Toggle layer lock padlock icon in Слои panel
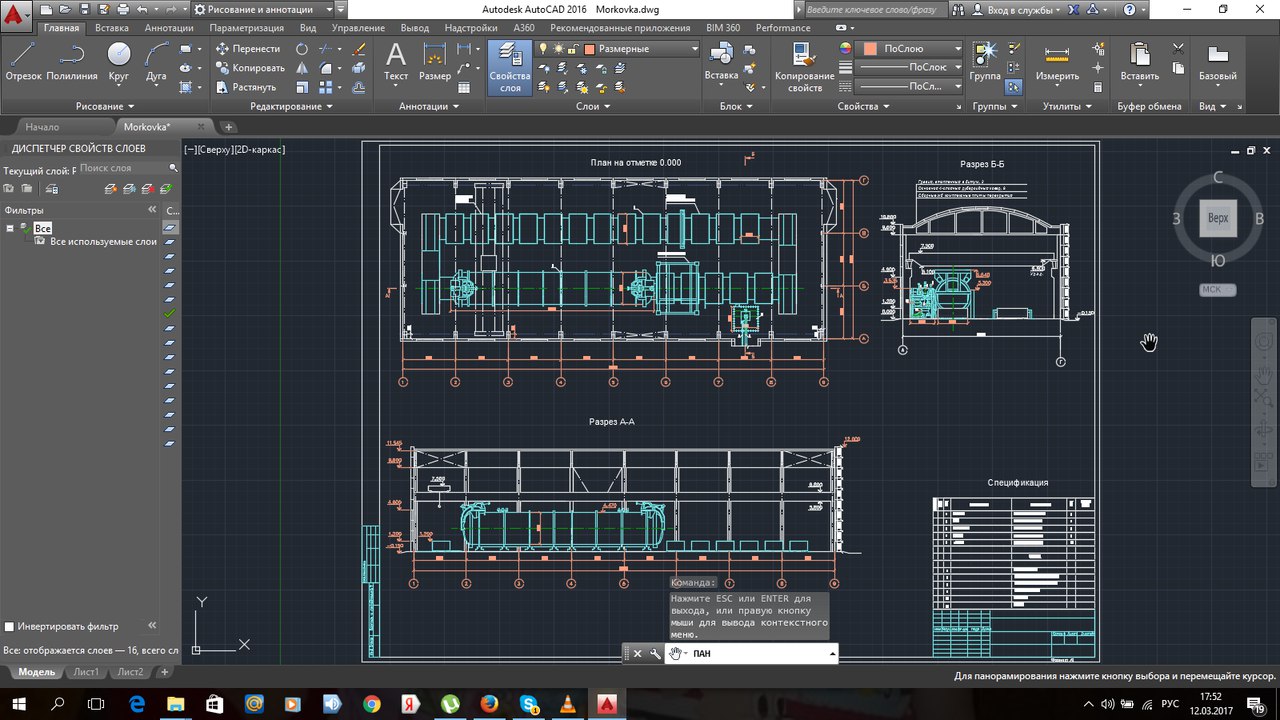 click(573, 49)
